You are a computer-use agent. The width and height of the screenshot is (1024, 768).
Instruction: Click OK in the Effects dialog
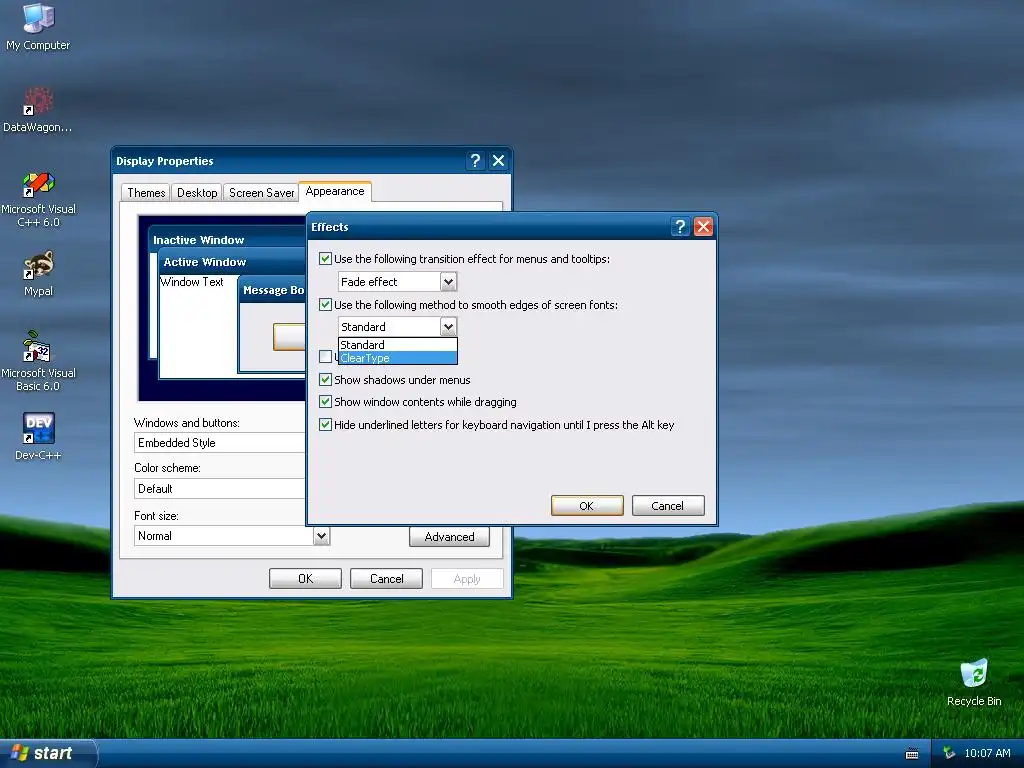pyautogui.click(x=586, y=505)
